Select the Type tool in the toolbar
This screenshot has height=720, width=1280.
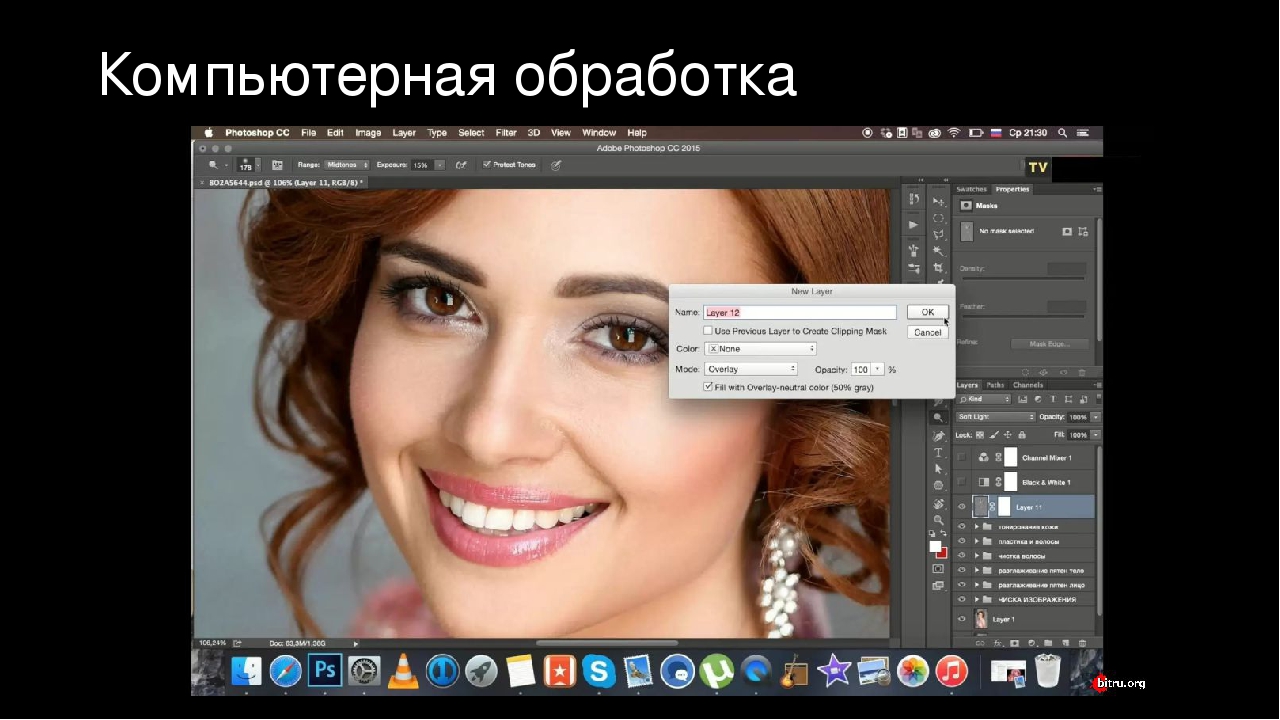coord(938,452)
